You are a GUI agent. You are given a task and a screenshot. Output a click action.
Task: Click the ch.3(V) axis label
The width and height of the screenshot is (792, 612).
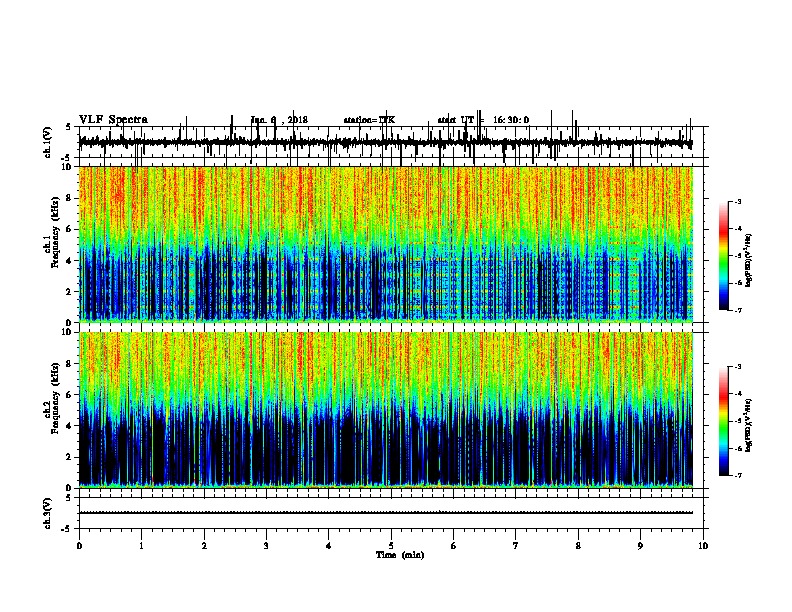47,513
